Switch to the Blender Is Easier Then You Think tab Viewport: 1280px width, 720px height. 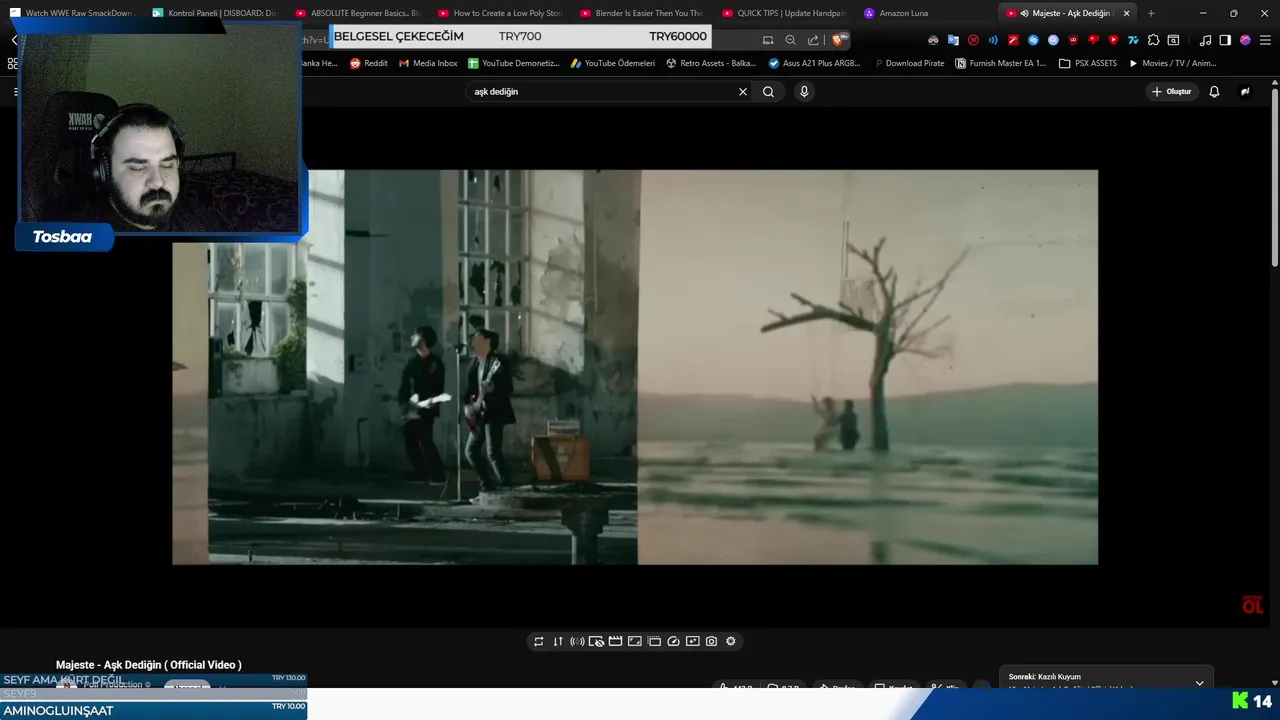(642, 13)
